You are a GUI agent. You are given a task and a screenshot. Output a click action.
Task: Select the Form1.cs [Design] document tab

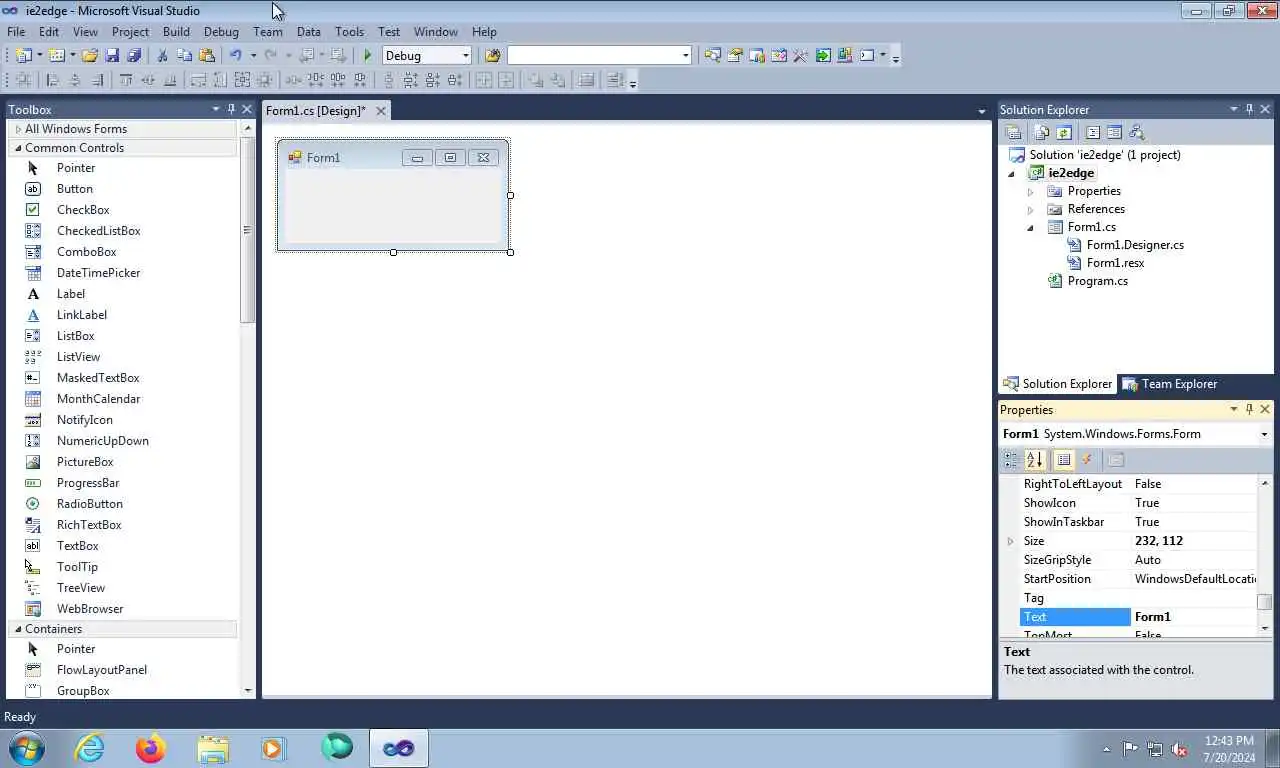coord(316,111)
